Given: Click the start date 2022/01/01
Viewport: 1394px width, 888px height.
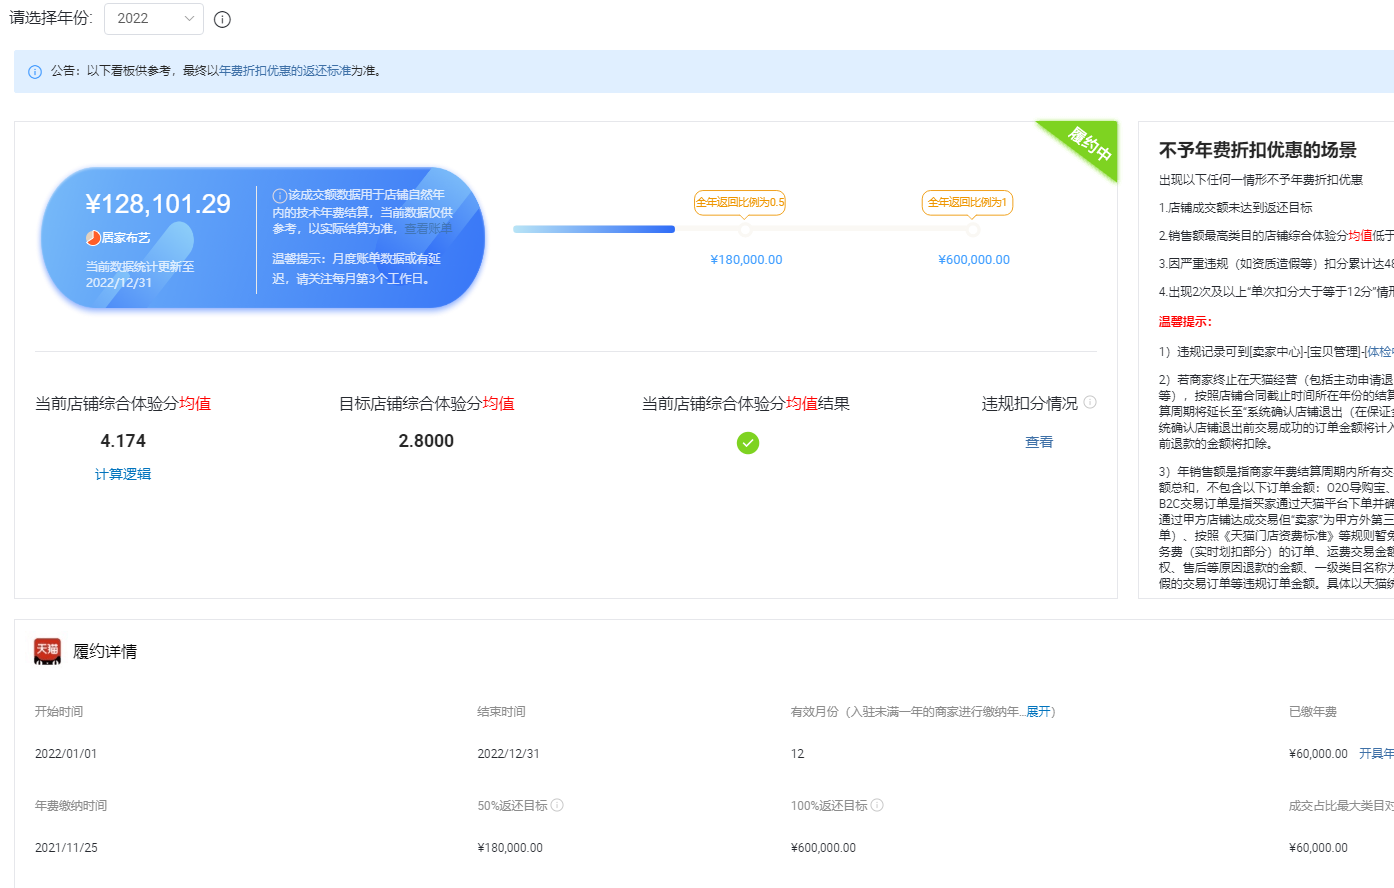Looking at the screenshot, I should [x=66, y=754].
